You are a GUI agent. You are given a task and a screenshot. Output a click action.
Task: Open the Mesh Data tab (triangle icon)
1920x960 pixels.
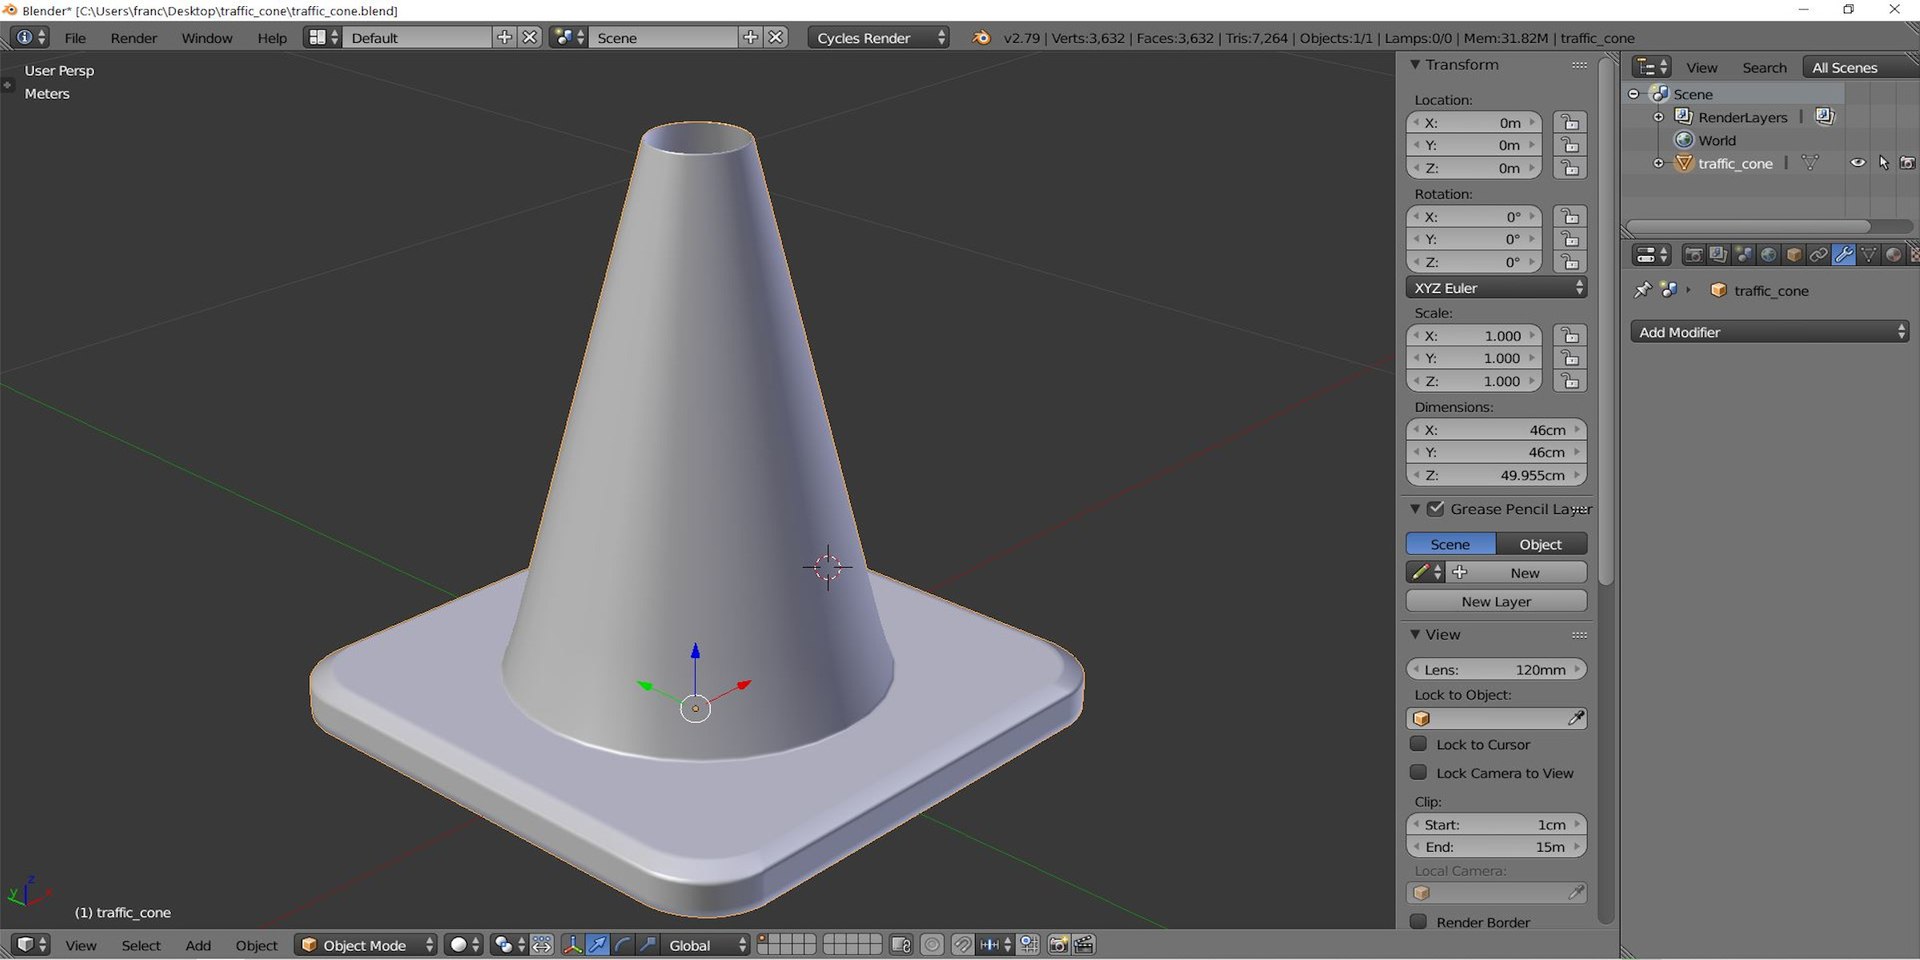pyautogui.click(x=1868, y=255)
